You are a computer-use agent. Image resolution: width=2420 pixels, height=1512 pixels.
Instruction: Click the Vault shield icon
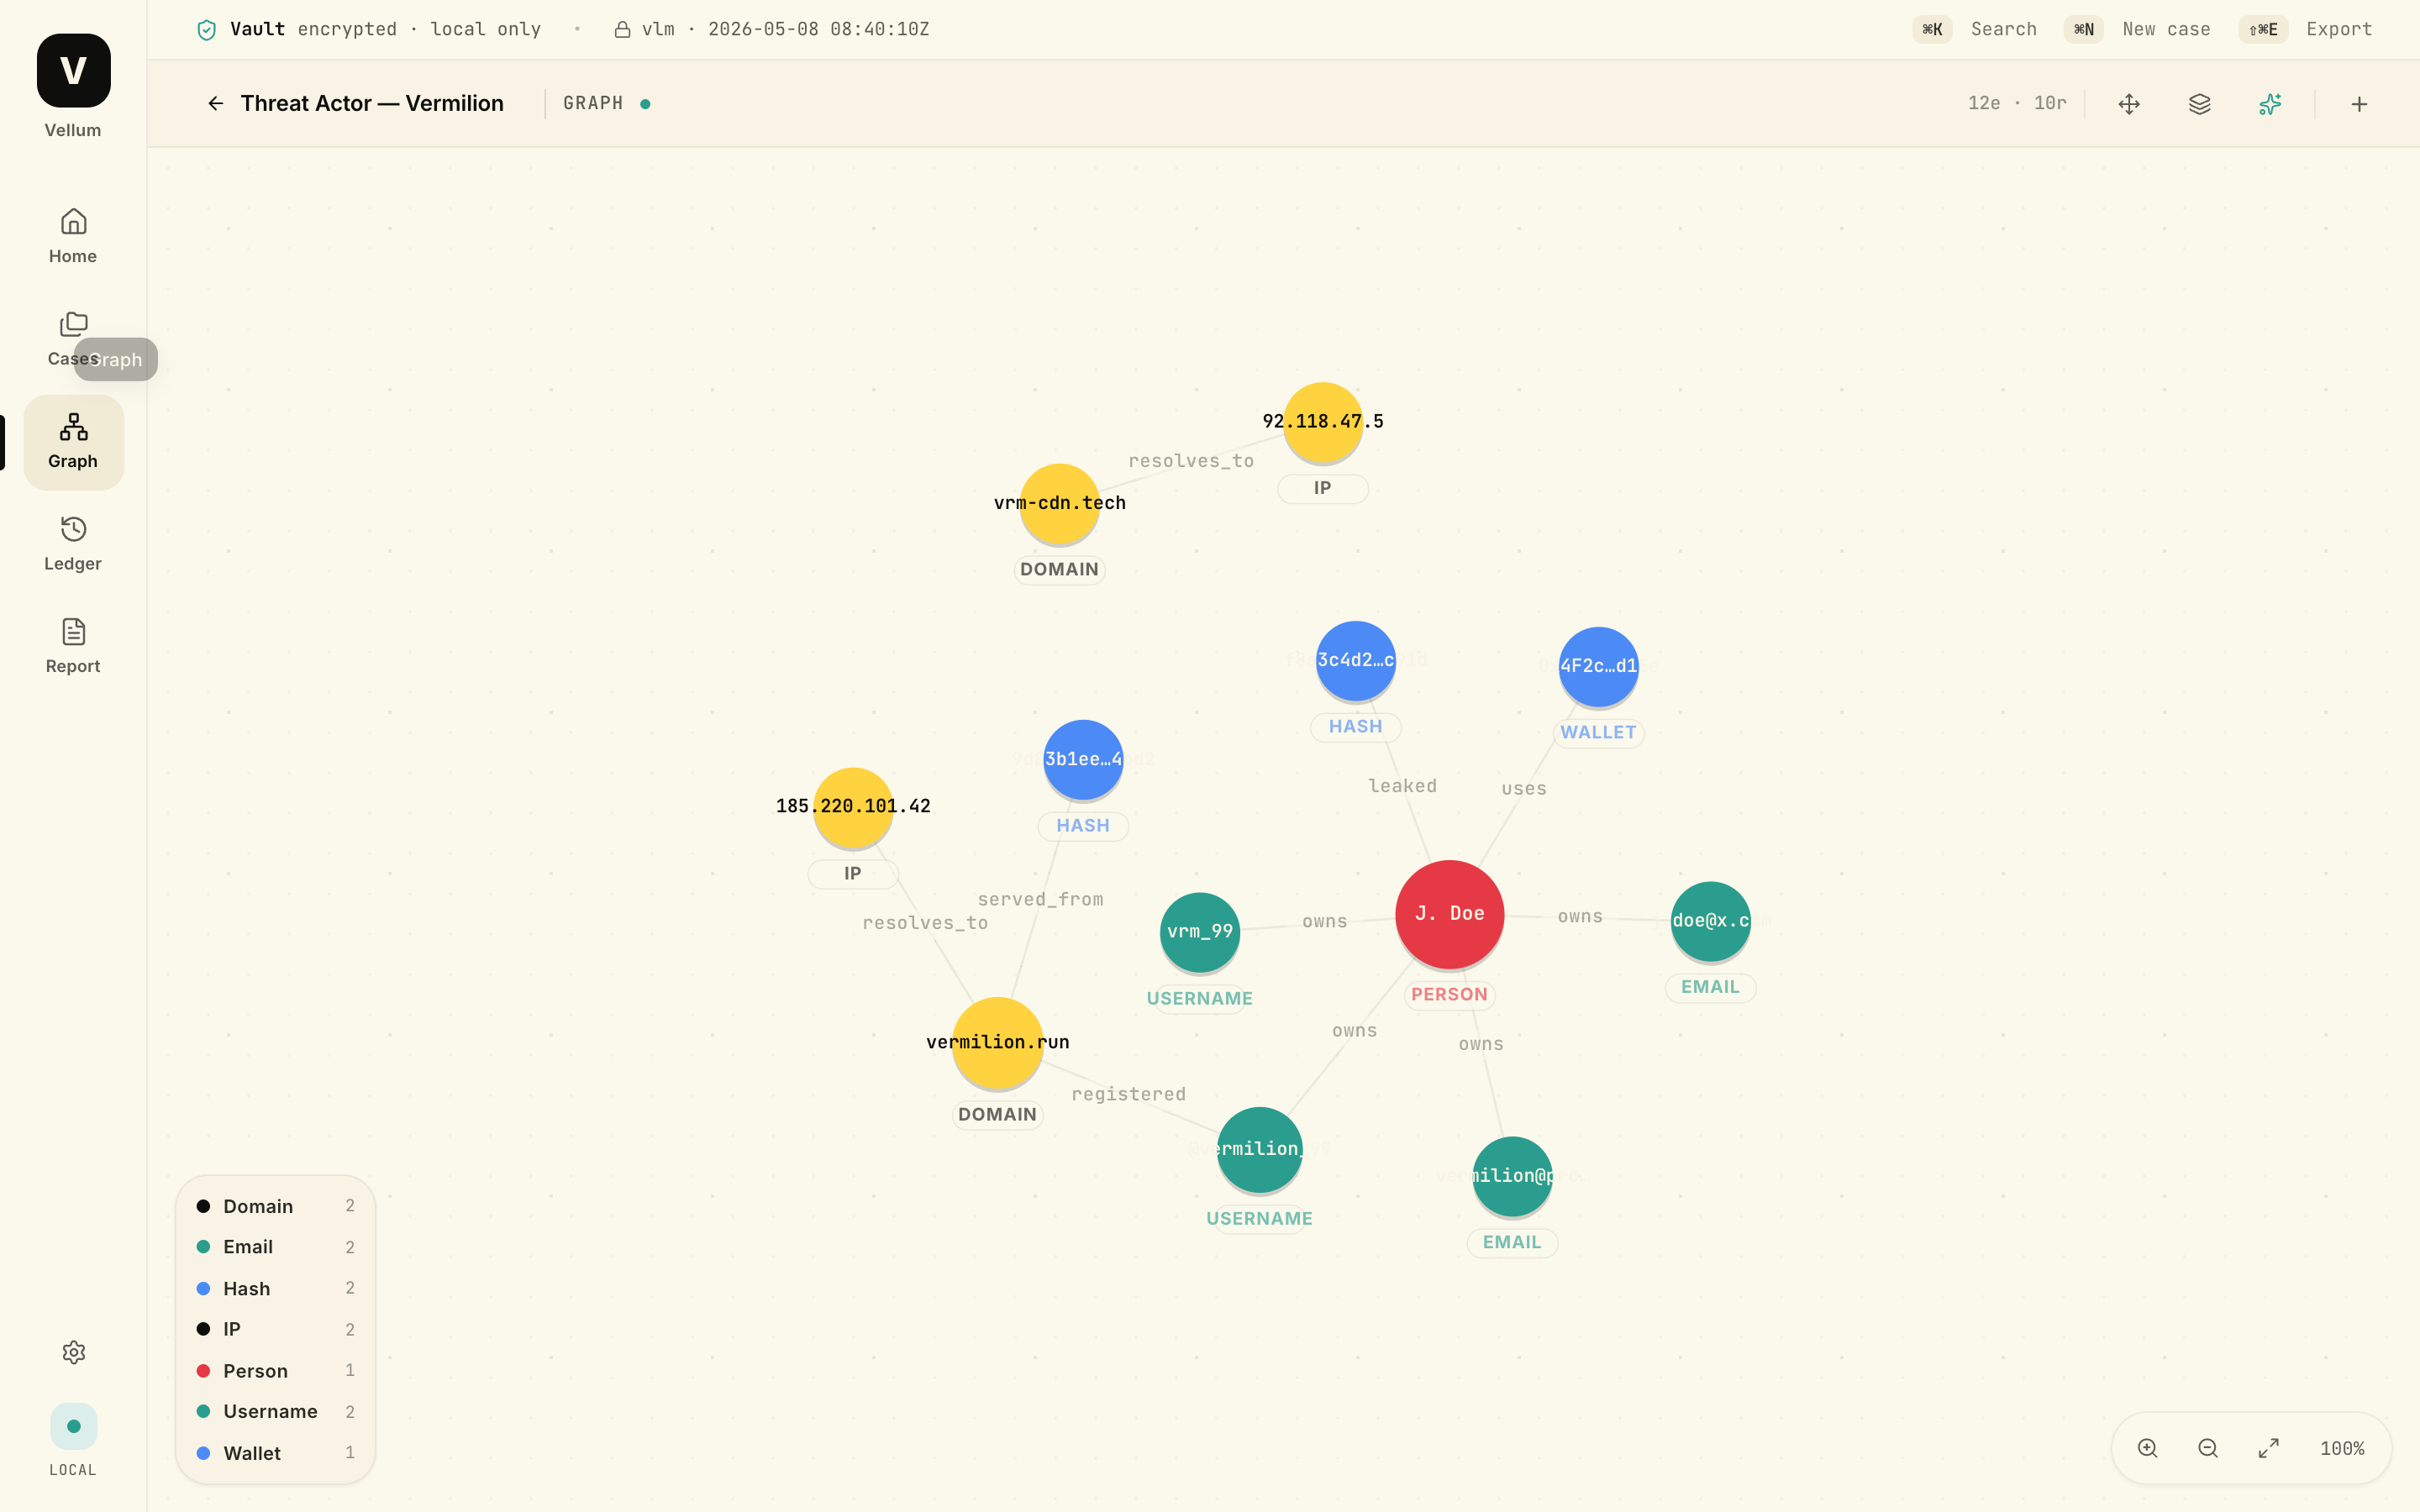tap(207, 30)
